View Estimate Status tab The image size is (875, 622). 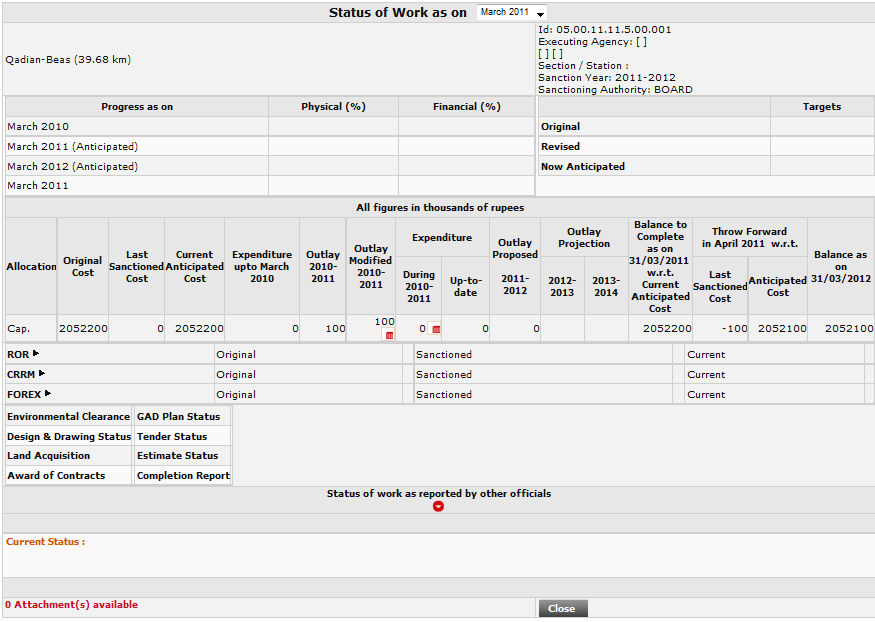click(x=177, y=456)
